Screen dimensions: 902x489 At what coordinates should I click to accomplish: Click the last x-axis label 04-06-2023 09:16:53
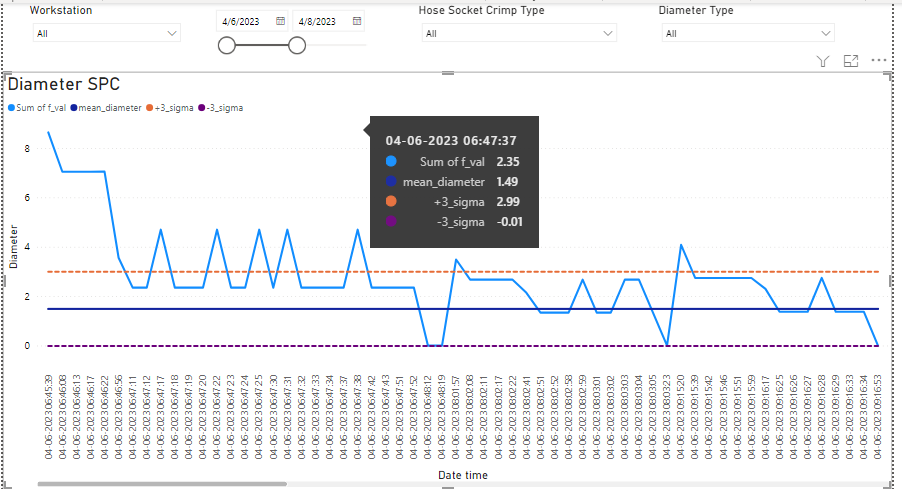tap(878, 417)
